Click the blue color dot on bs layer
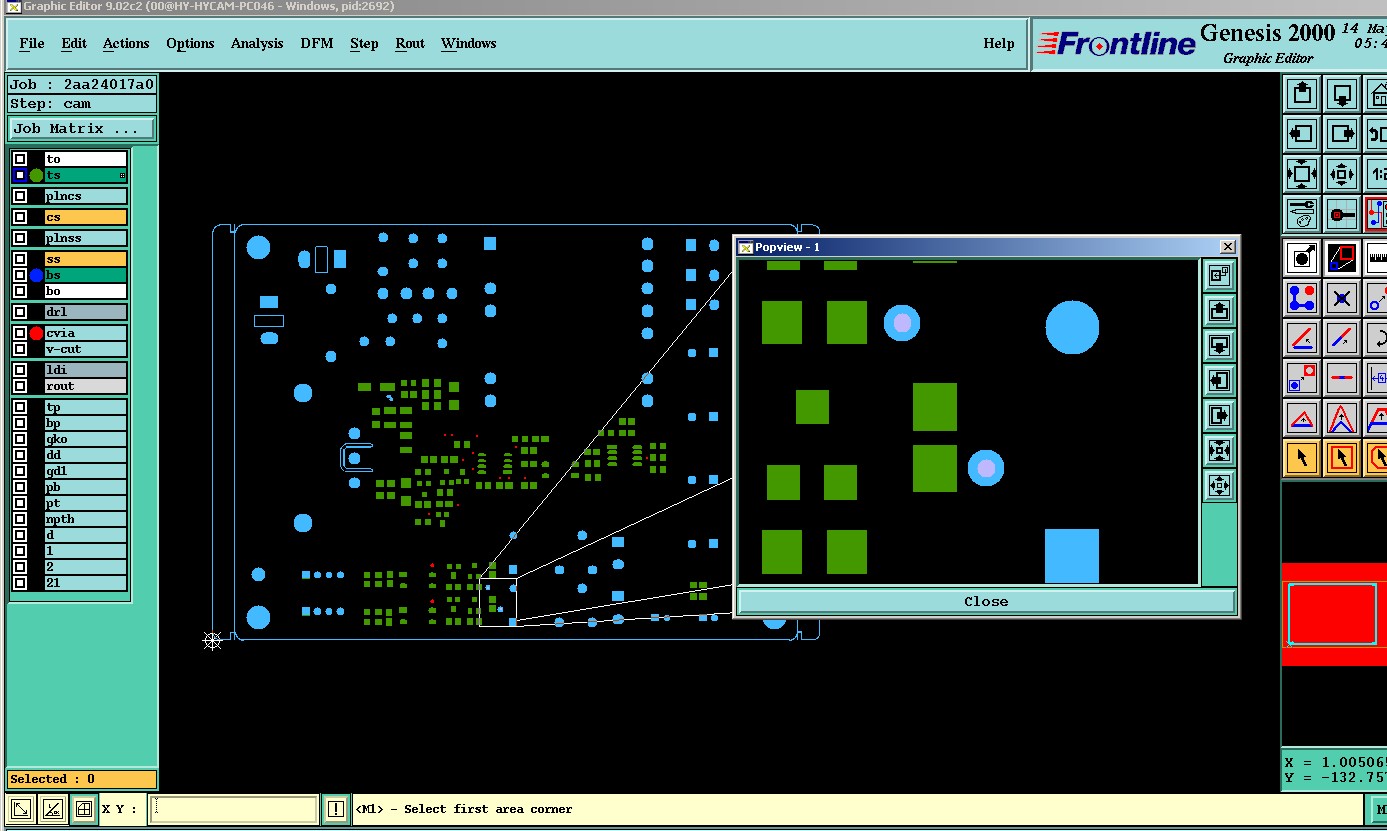 pyautogui.click(x=37, y=275)
